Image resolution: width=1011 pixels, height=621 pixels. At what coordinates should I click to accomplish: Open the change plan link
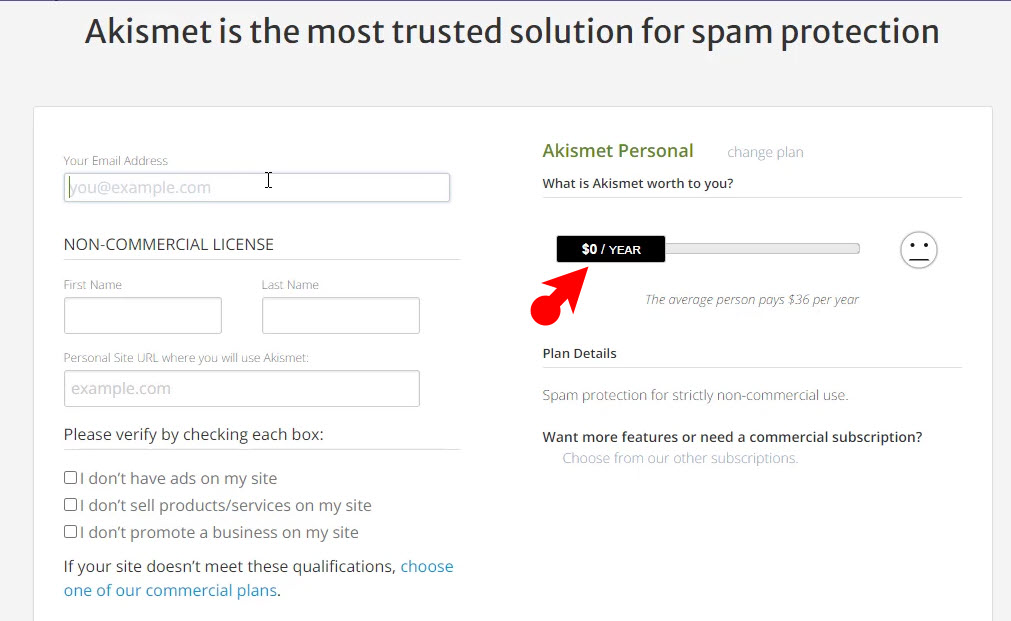pos(765,152)
